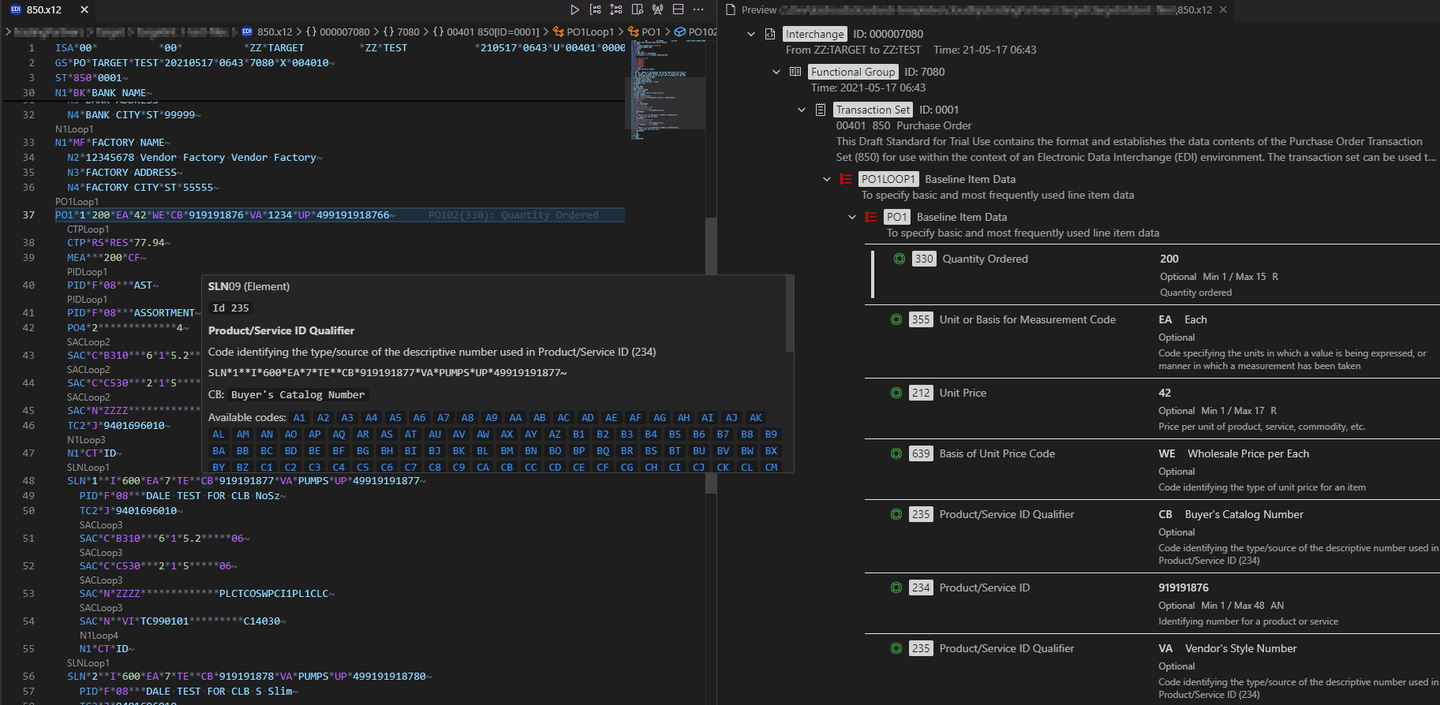Image resolution: width=1440 pixels, height=705 pixels.
Task: Click the Transaction Set document icon
Action: (x=822, y=109)
